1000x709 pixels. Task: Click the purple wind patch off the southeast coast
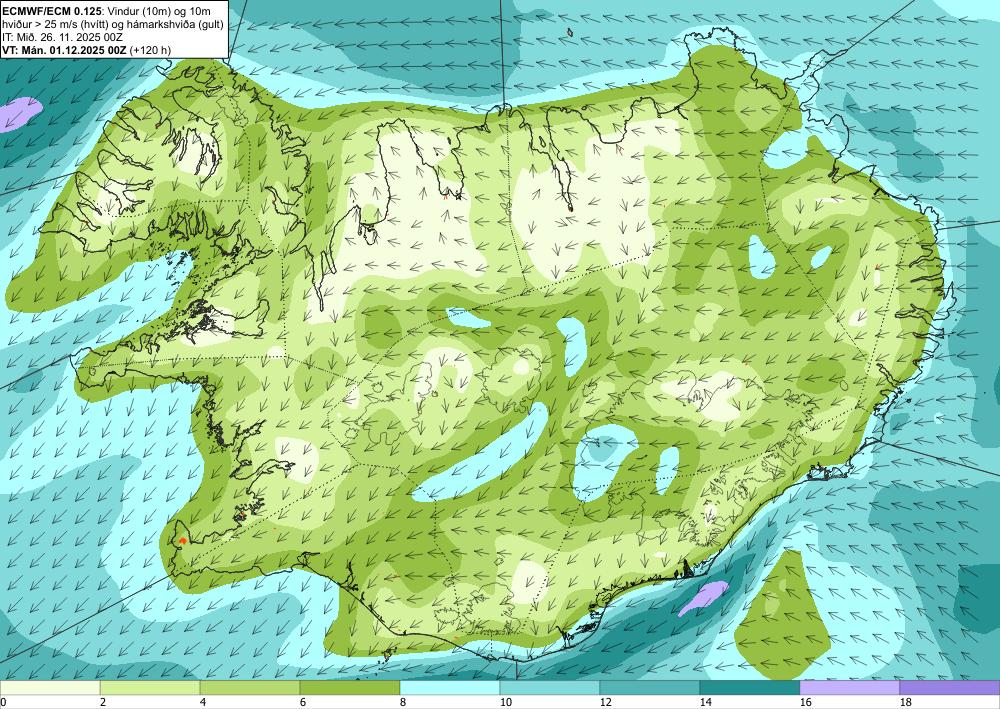703,598
